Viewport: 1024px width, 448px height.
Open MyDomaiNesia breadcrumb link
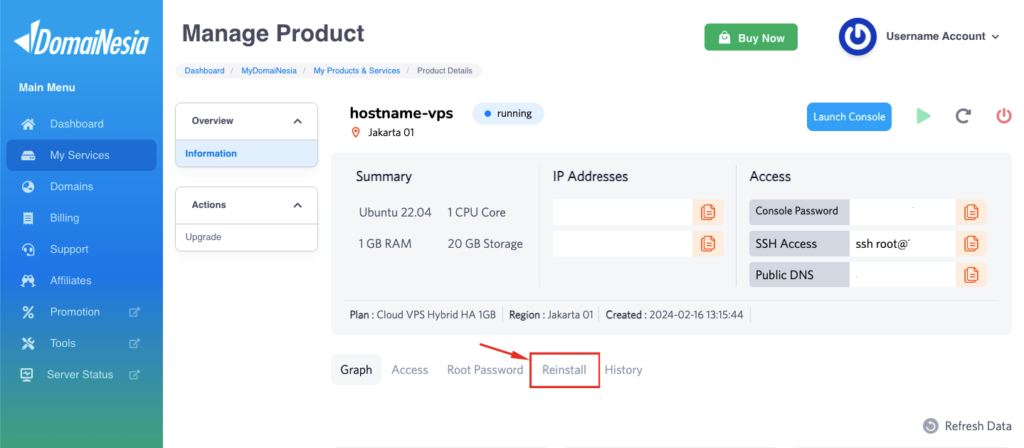point(269,71)
